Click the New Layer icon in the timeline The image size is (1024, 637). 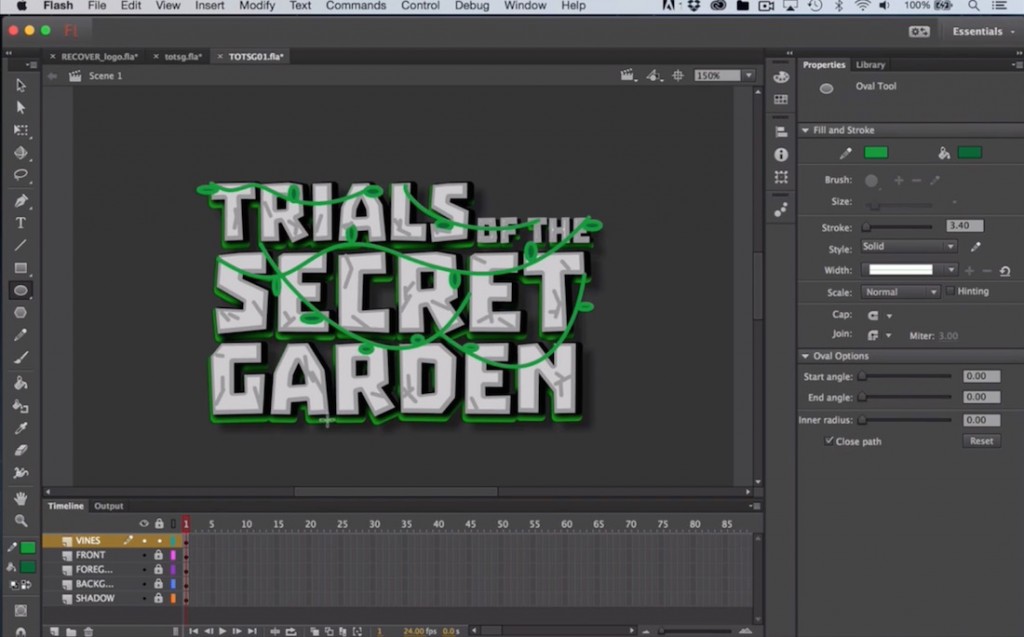click(x=55, y=631)
